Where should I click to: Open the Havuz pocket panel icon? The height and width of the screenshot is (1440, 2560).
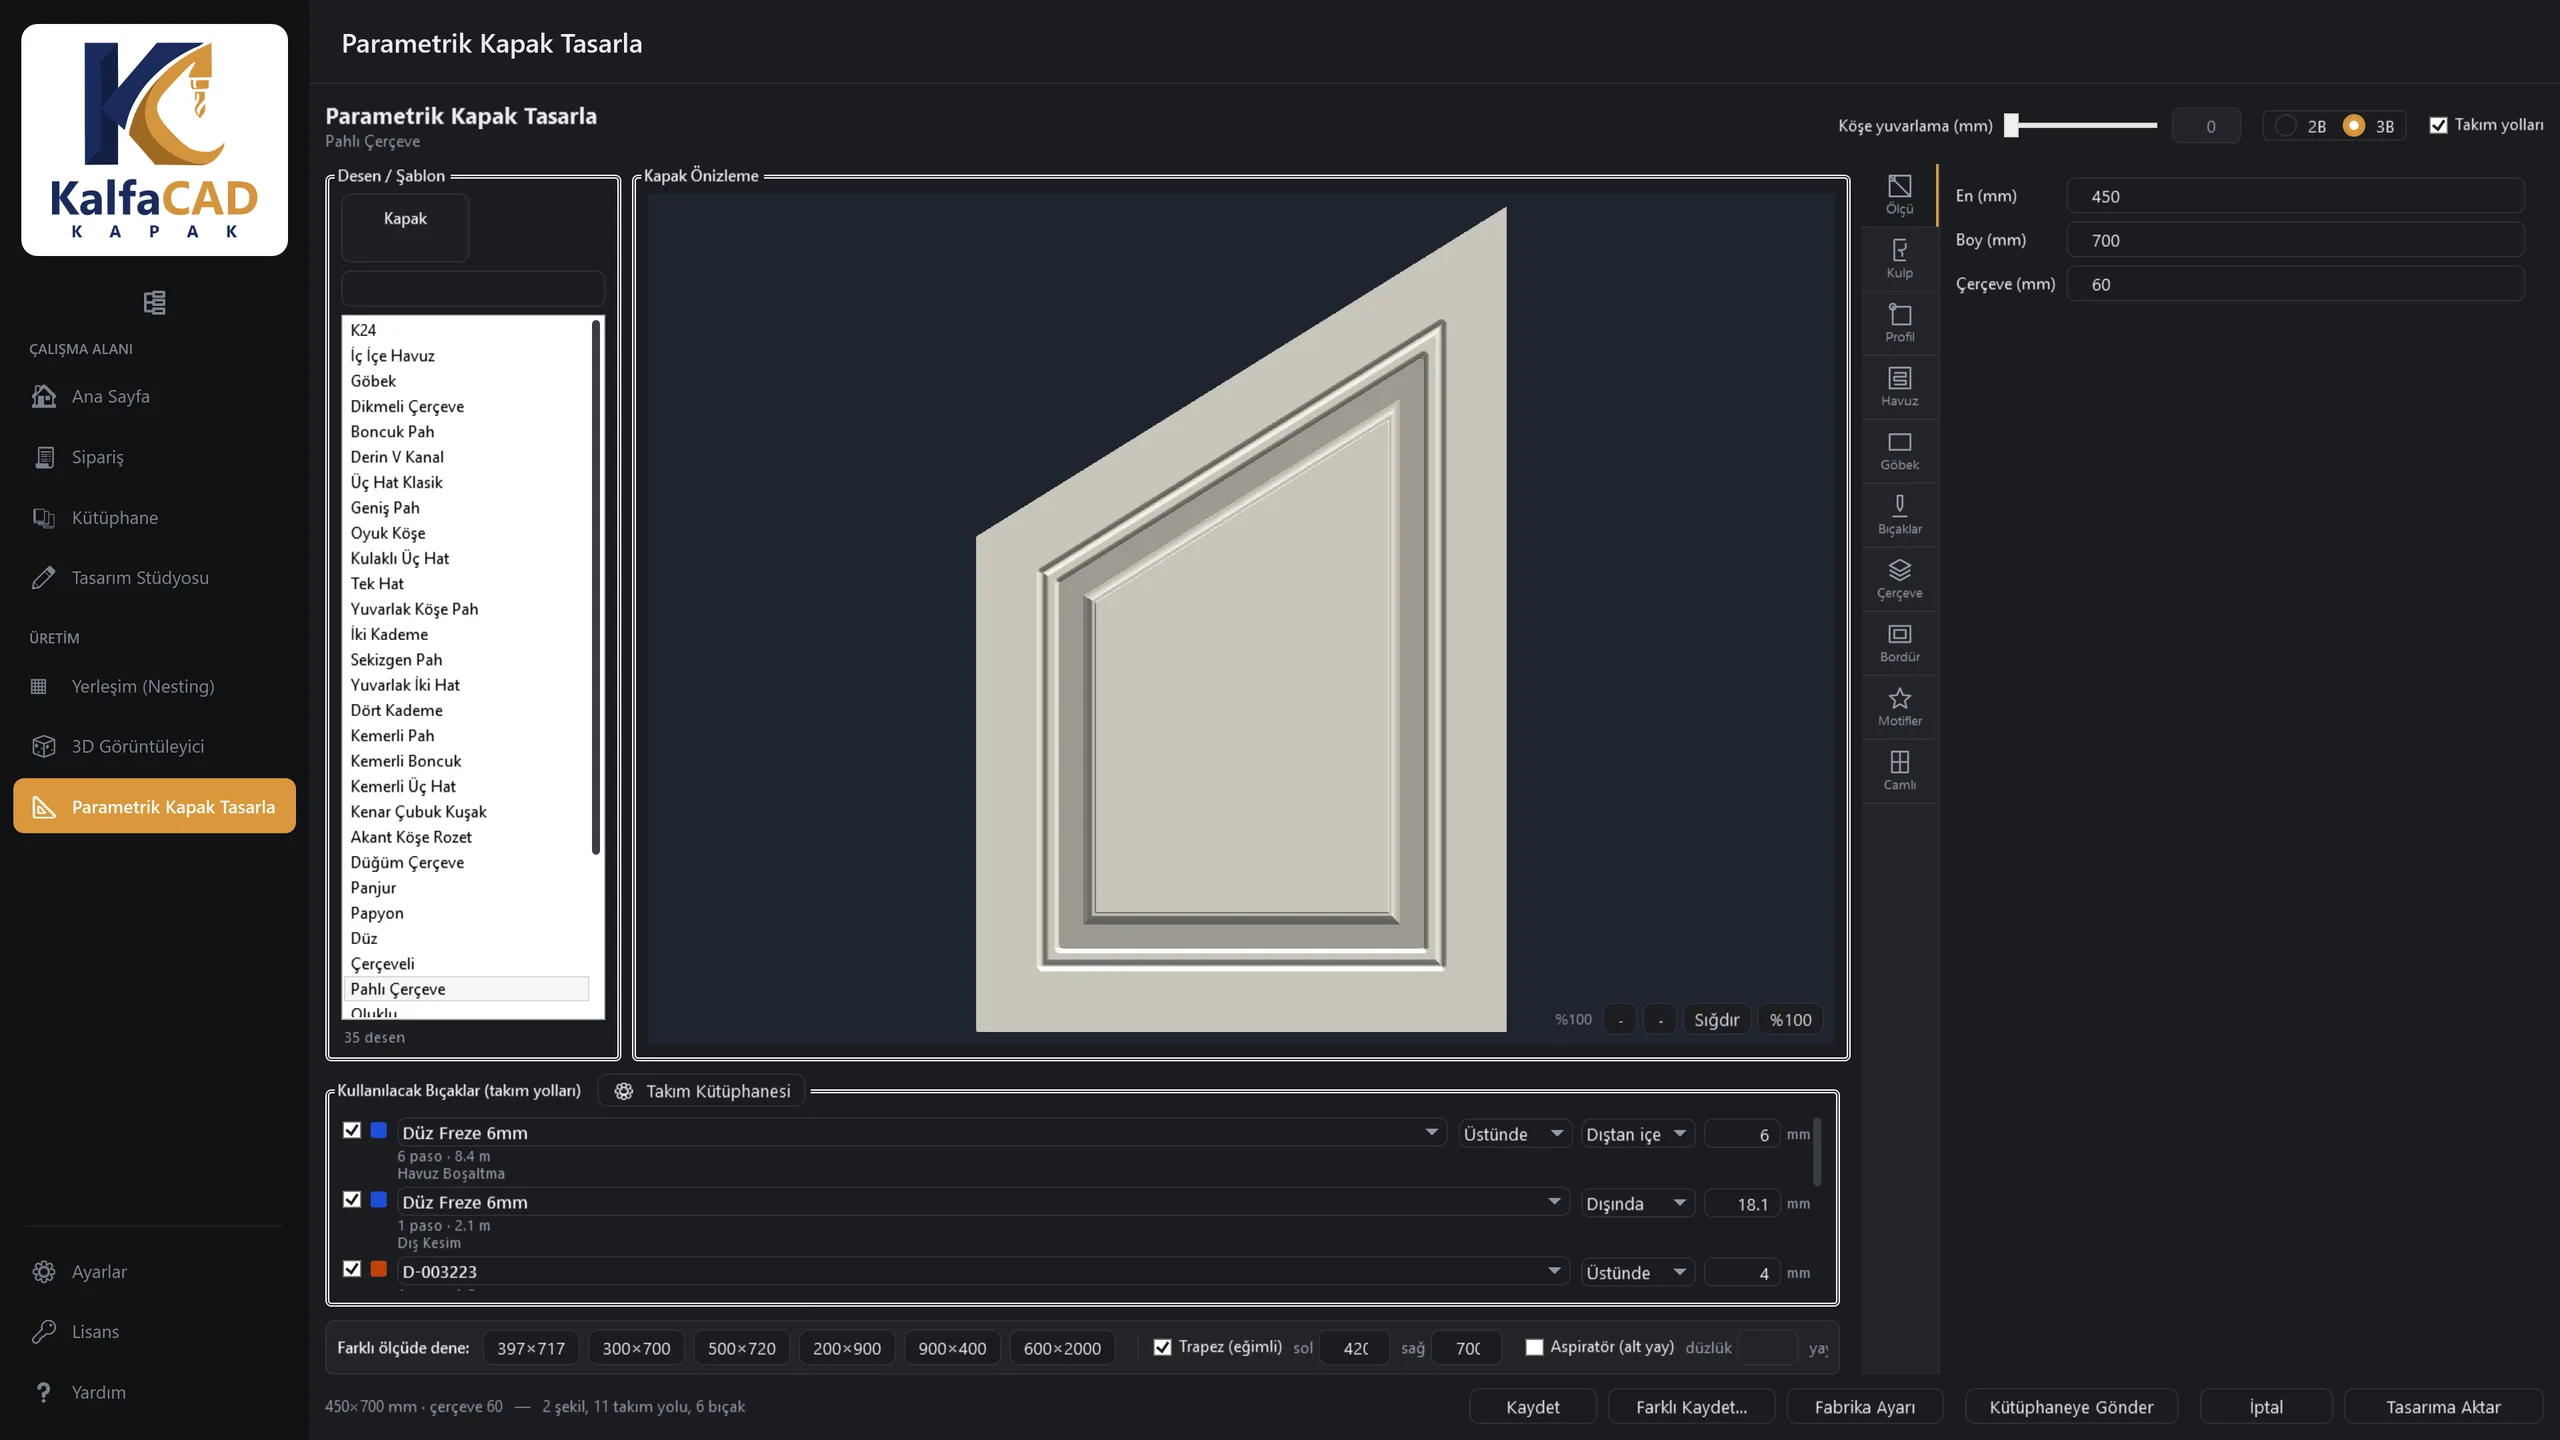click(1899, 387)
